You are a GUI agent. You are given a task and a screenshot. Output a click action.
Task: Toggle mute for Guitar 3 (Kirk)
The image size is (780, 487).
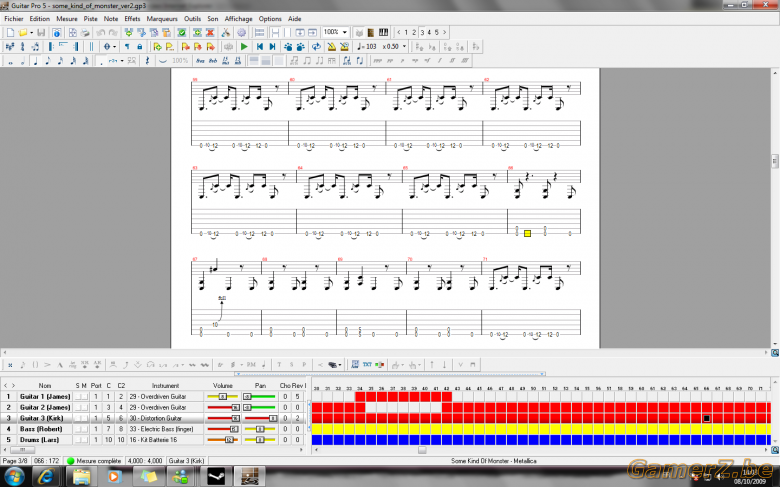(84, 418)
